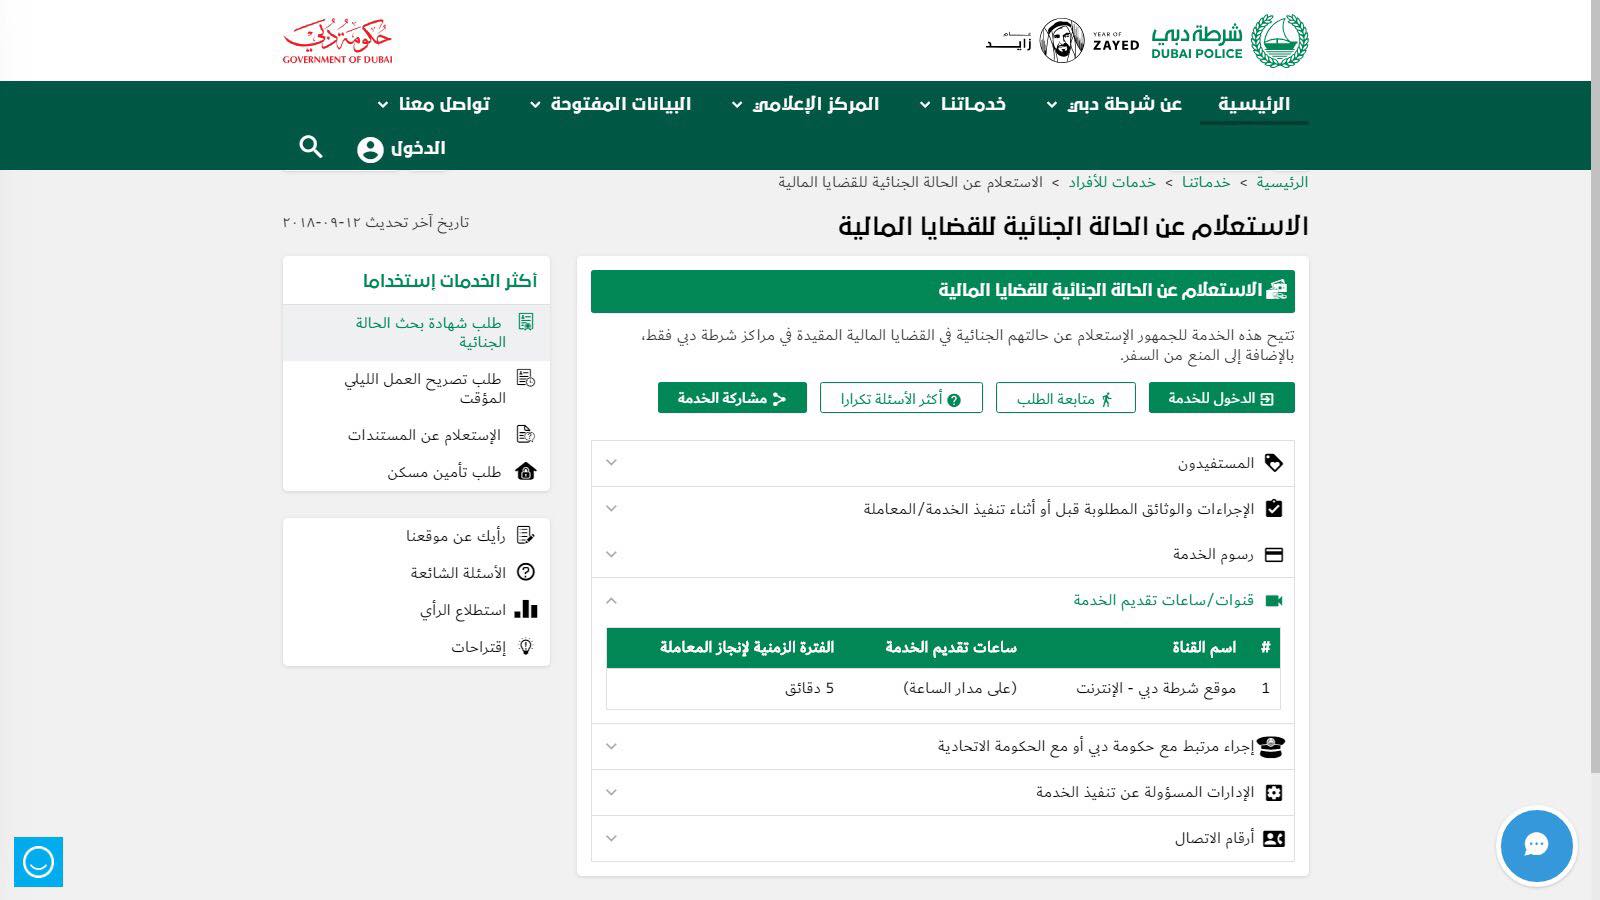Open breadcrumb link خدمات للأفراد
Screen dimensions: 1600x900
tap(1112, 182)
